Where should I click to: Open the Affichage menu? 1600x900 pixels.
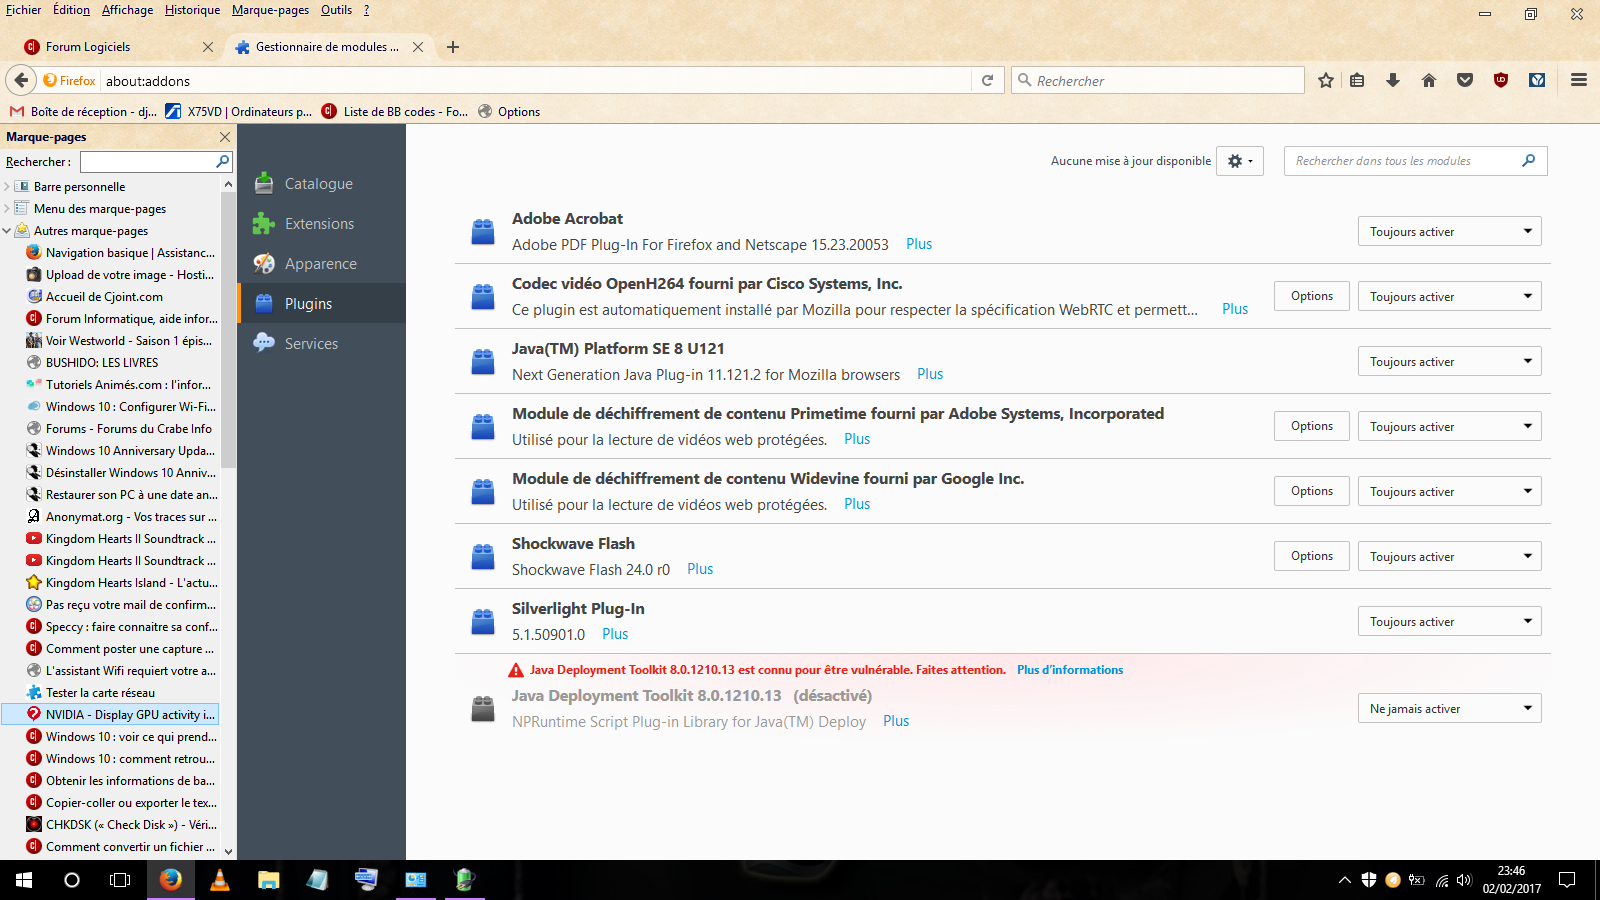[127, 10]
